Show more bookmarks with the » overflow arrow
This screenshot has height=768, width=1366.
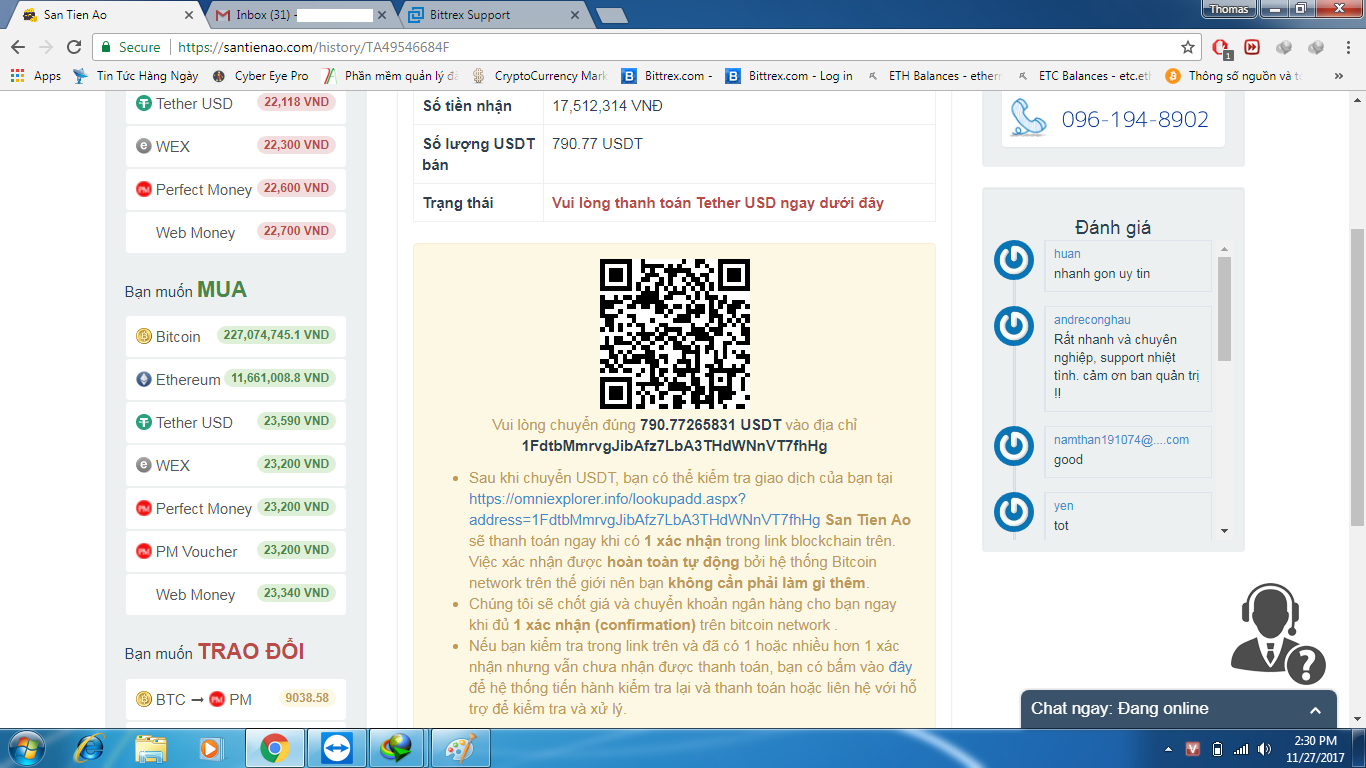click(1339, 76)
